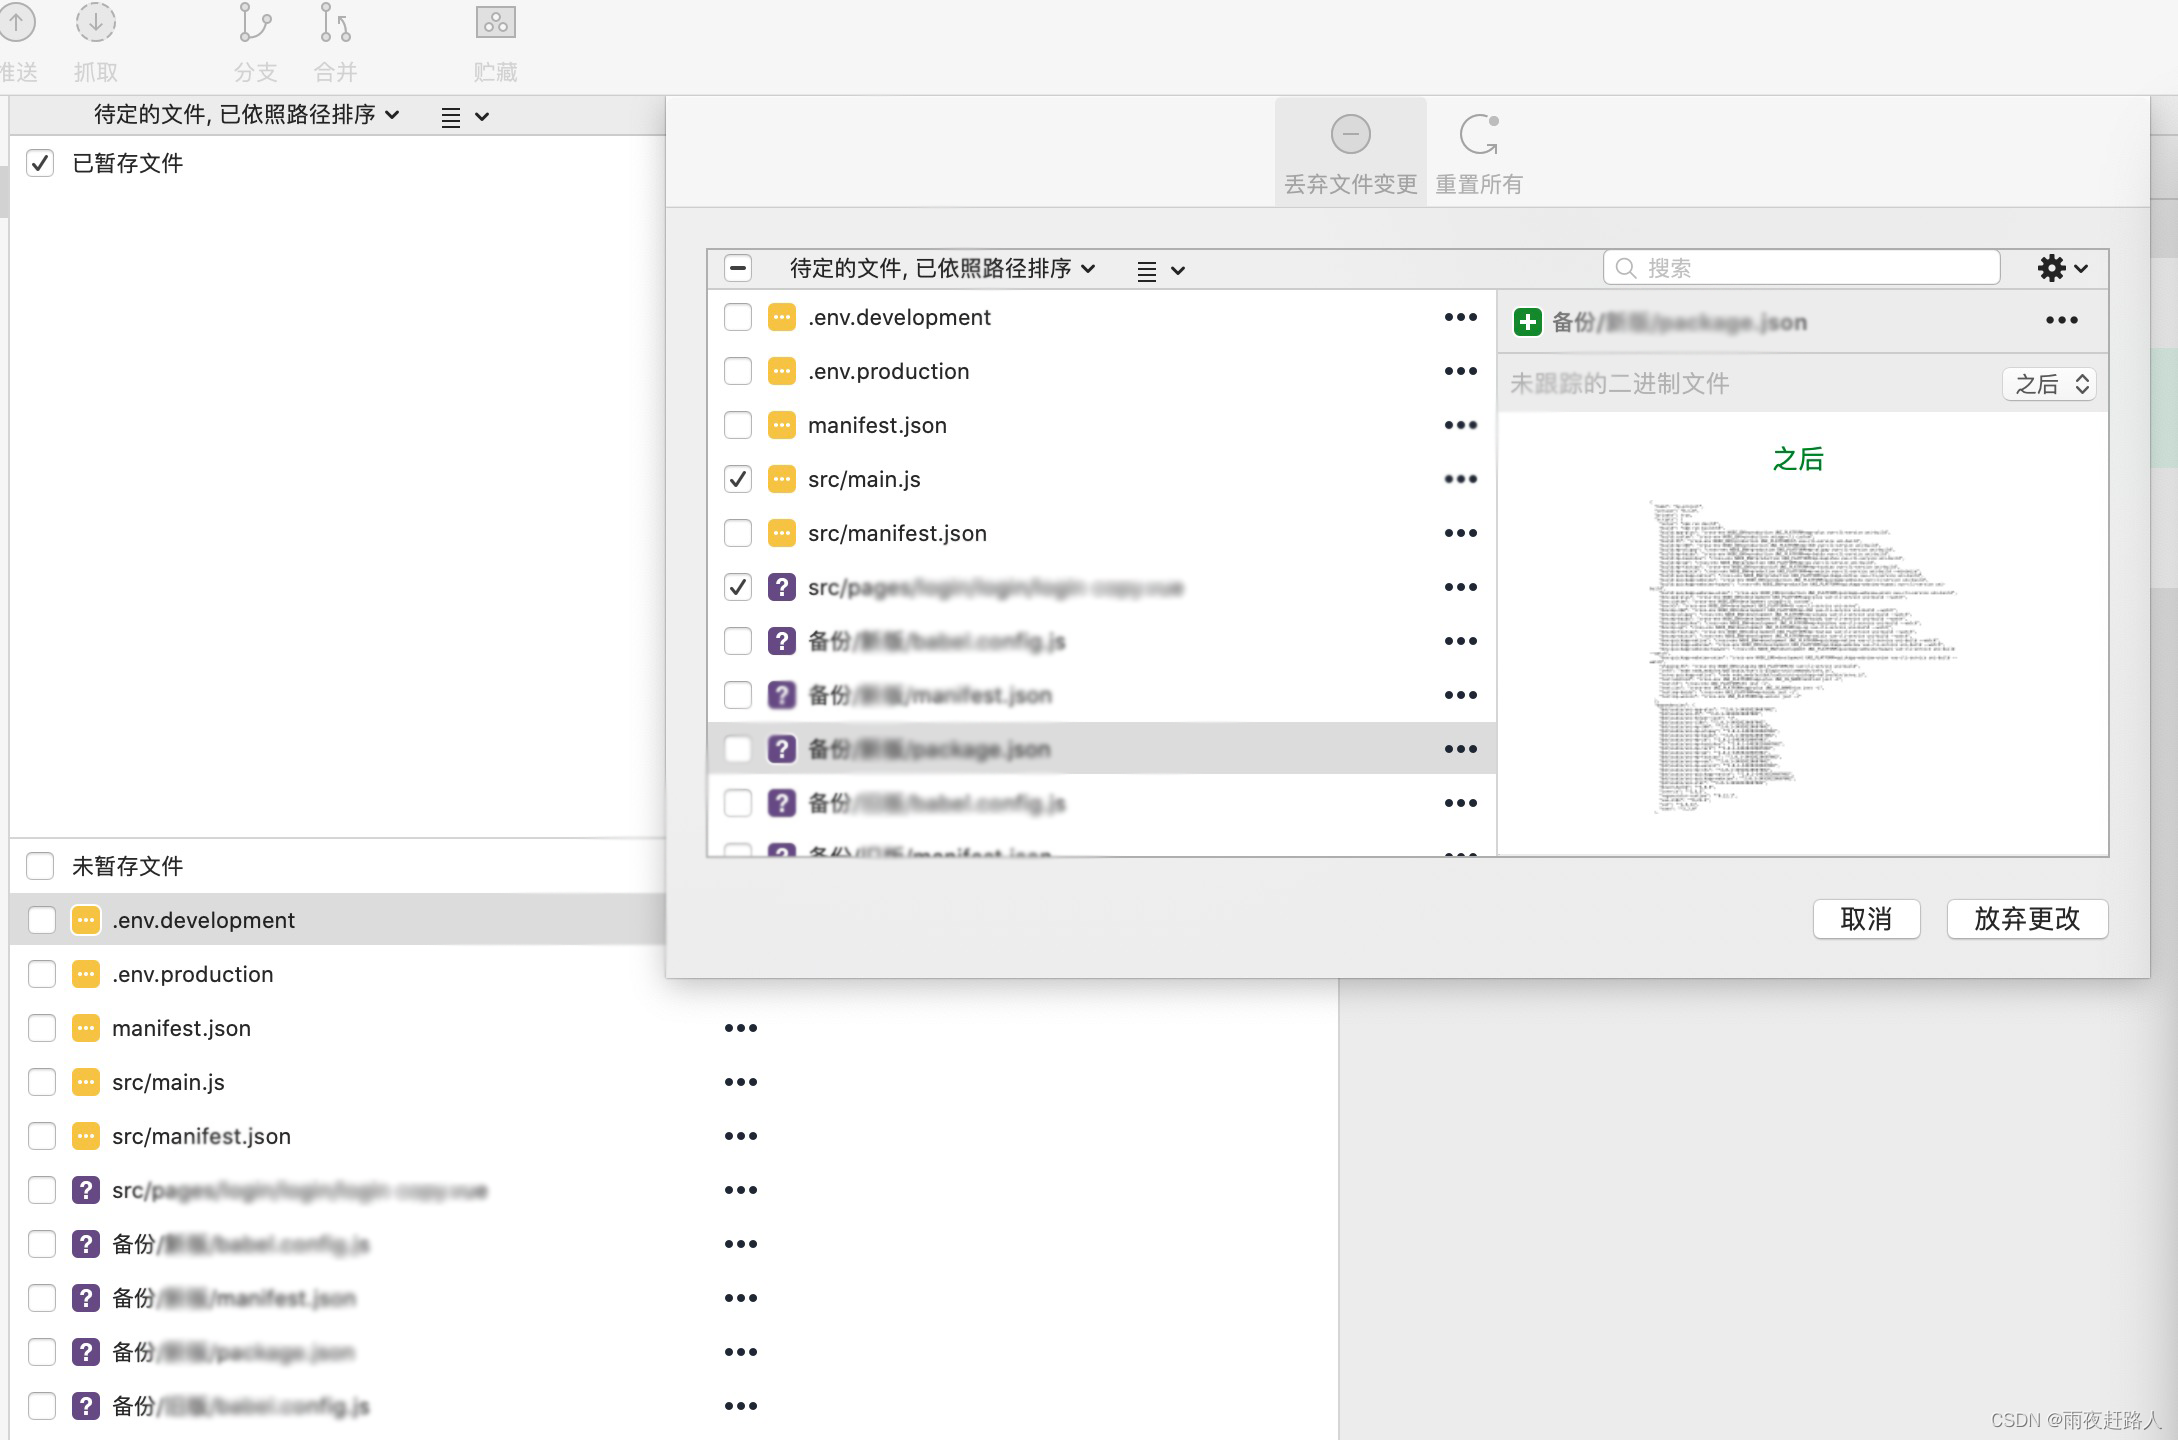The width and height of the screenshot is (2178, 1440).
Task: Open more options for highlighted package.json row
Action: point(1460,749)
